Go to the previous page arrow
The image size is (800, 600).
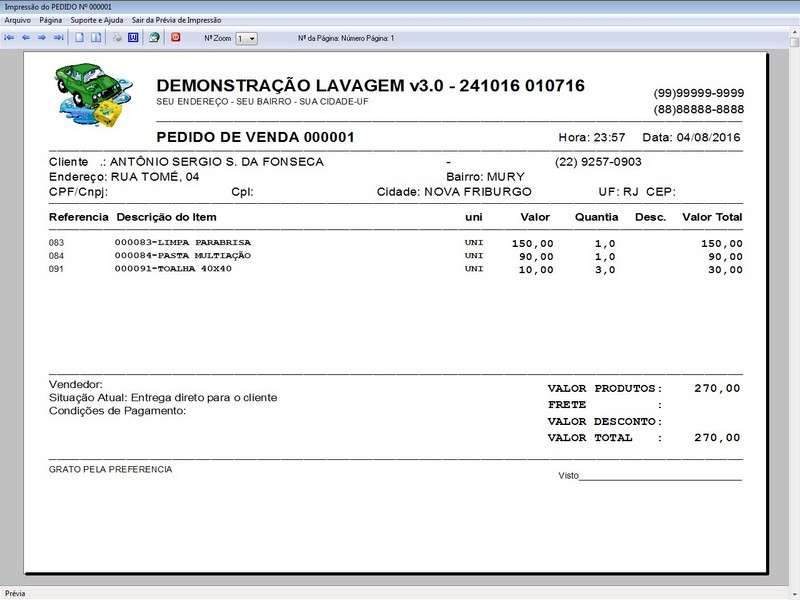(x=27, y=38)
